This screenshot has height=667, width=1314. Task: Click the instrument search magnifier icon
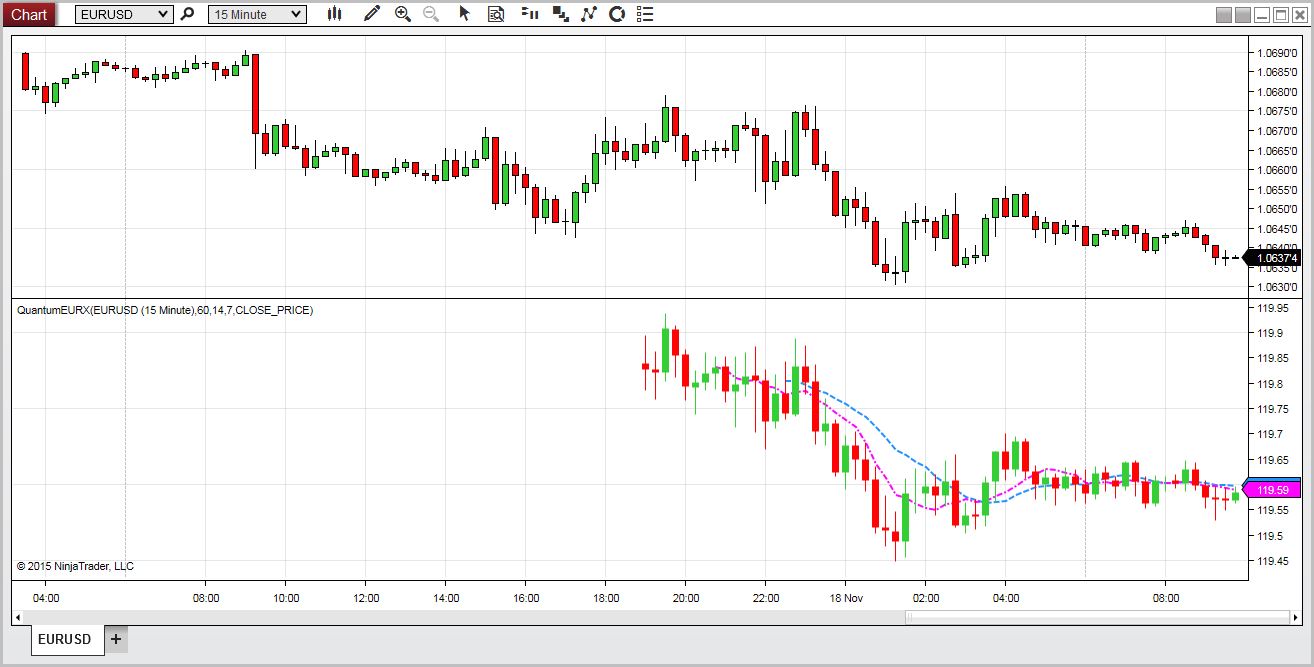187,14
